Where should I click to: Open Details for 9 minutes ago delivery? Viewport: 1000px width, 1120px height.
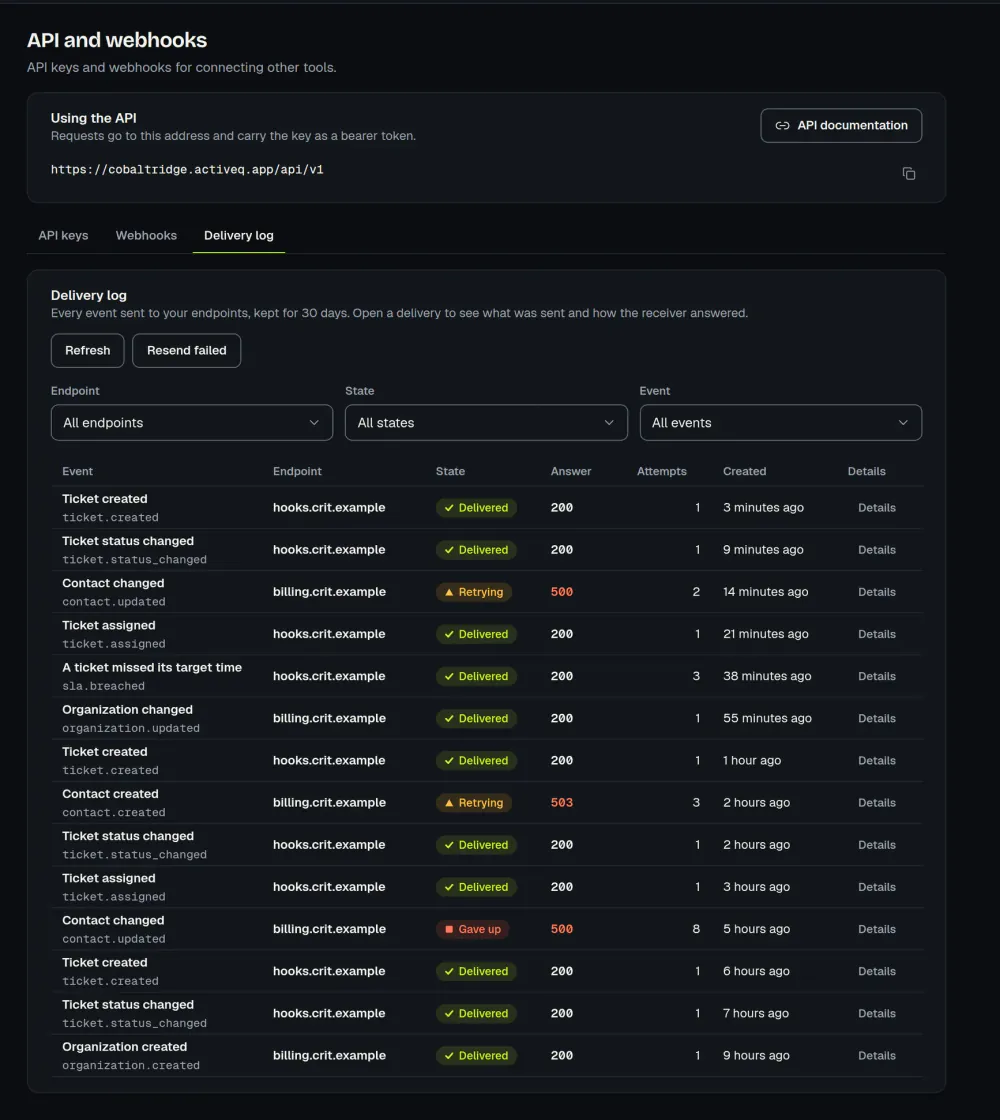point(876,550)
